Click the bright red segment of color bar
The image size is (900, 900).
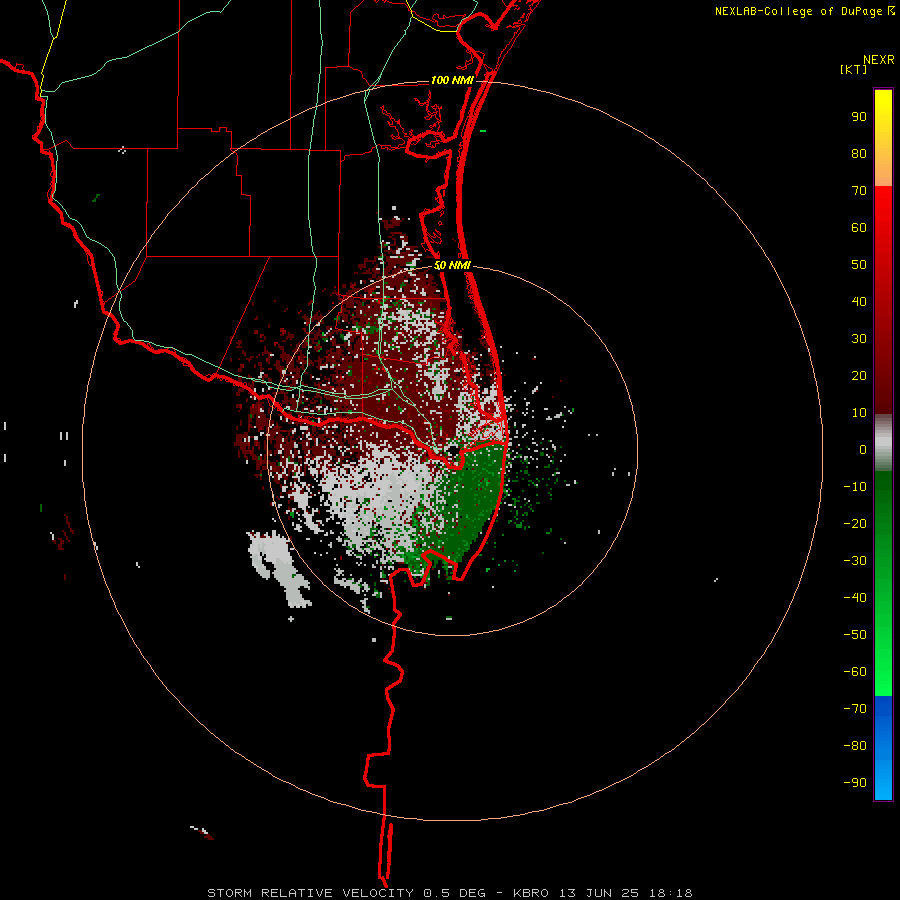(883, 230)
